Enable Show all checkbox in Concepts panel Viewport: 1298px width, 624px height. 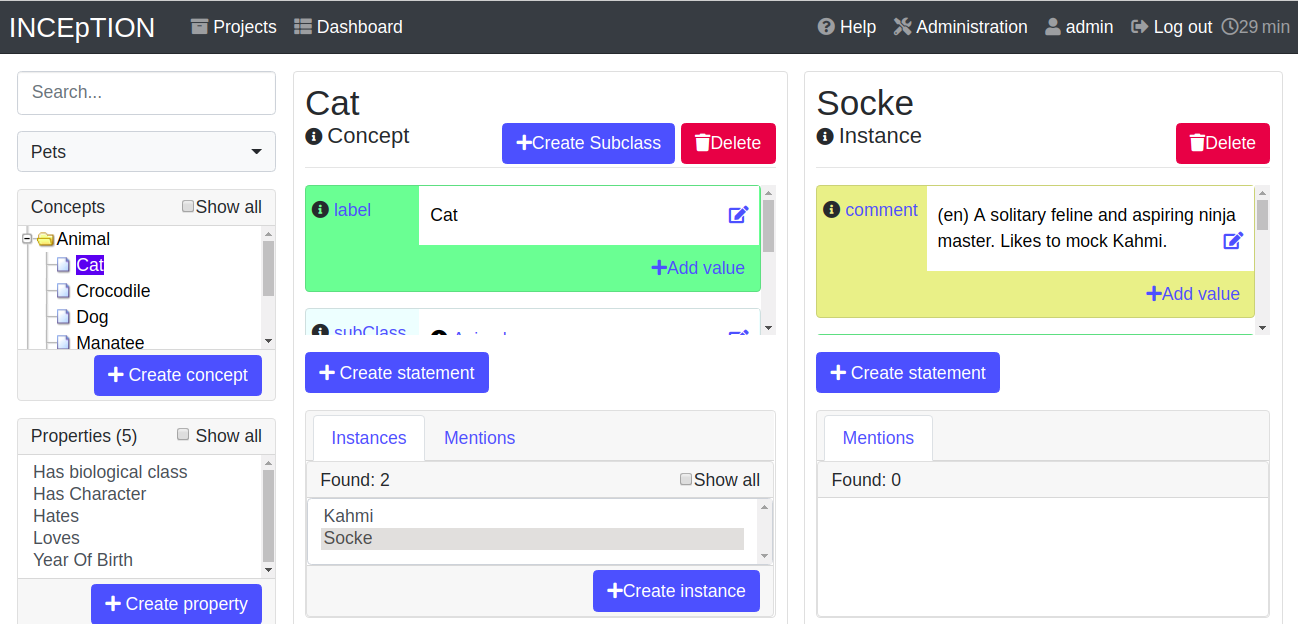(188, 207)
